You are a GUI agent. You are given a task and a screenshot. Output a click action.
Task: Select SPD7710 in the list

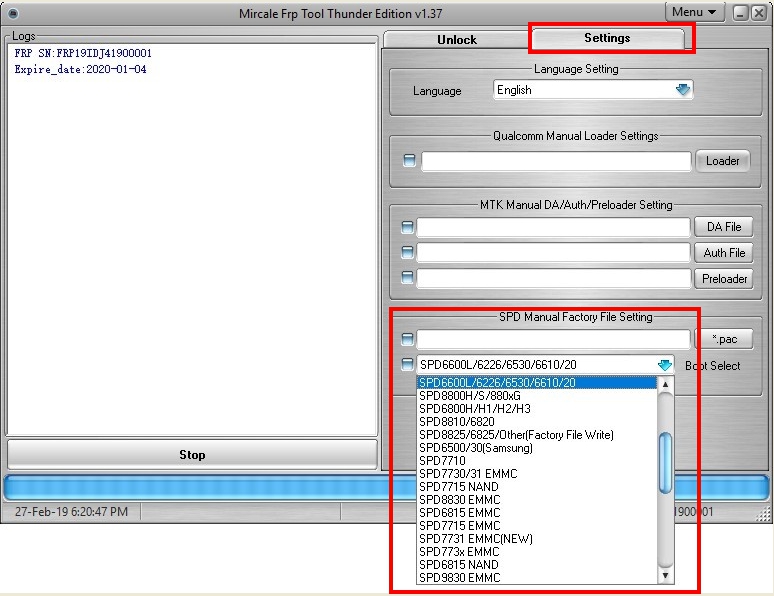tap(537, 461)
